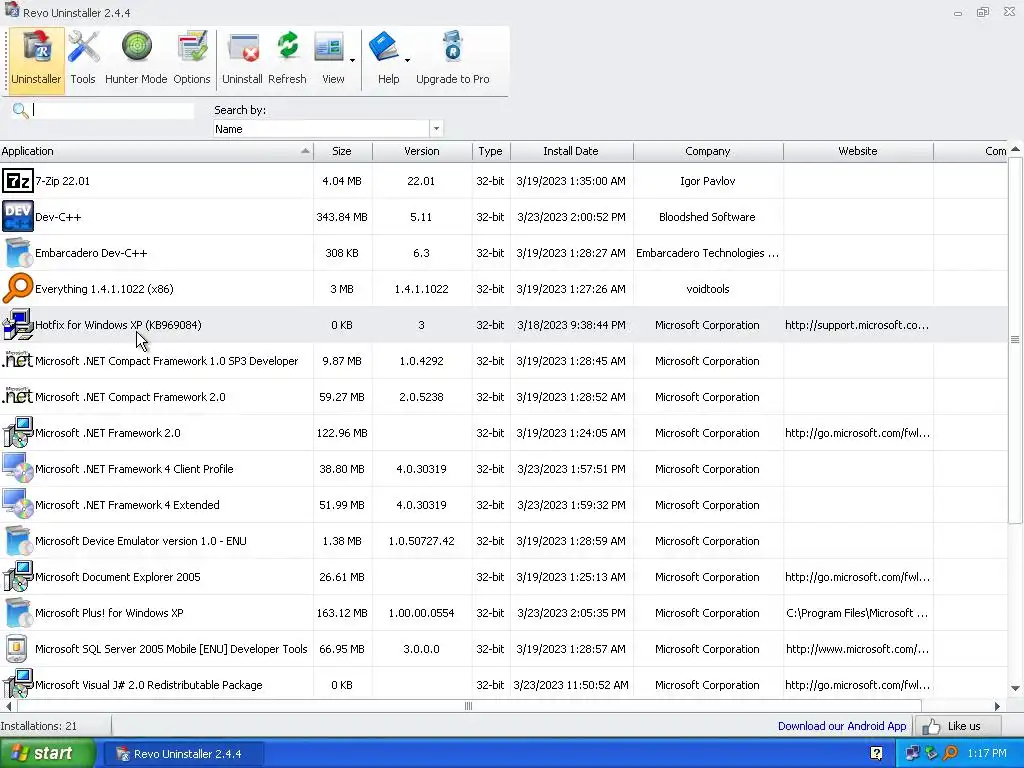The image size is (1024, 768).
Task: Click the taskbar help question mark icon
Action: pos(876,754)
